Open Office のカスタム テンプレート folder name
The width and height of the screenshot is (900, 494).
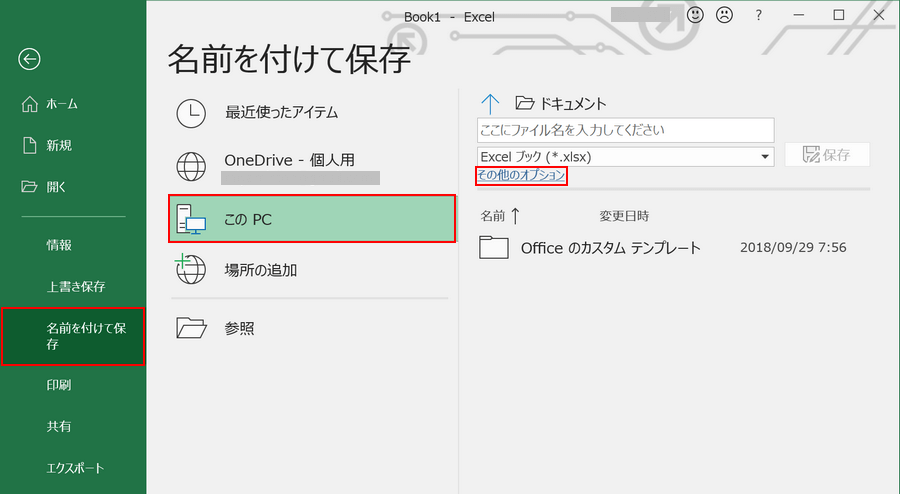pos(611,248)
